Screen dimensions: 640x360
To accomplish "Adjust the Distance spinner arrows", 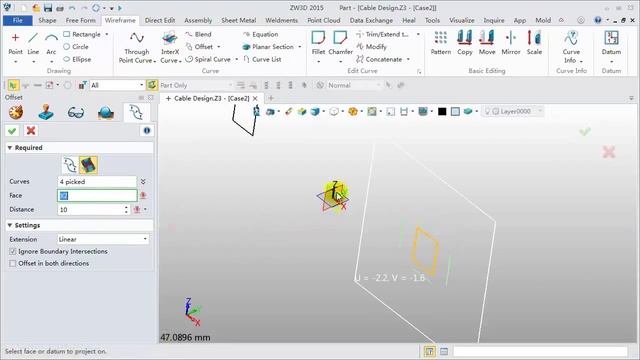I will pos(126,209).
